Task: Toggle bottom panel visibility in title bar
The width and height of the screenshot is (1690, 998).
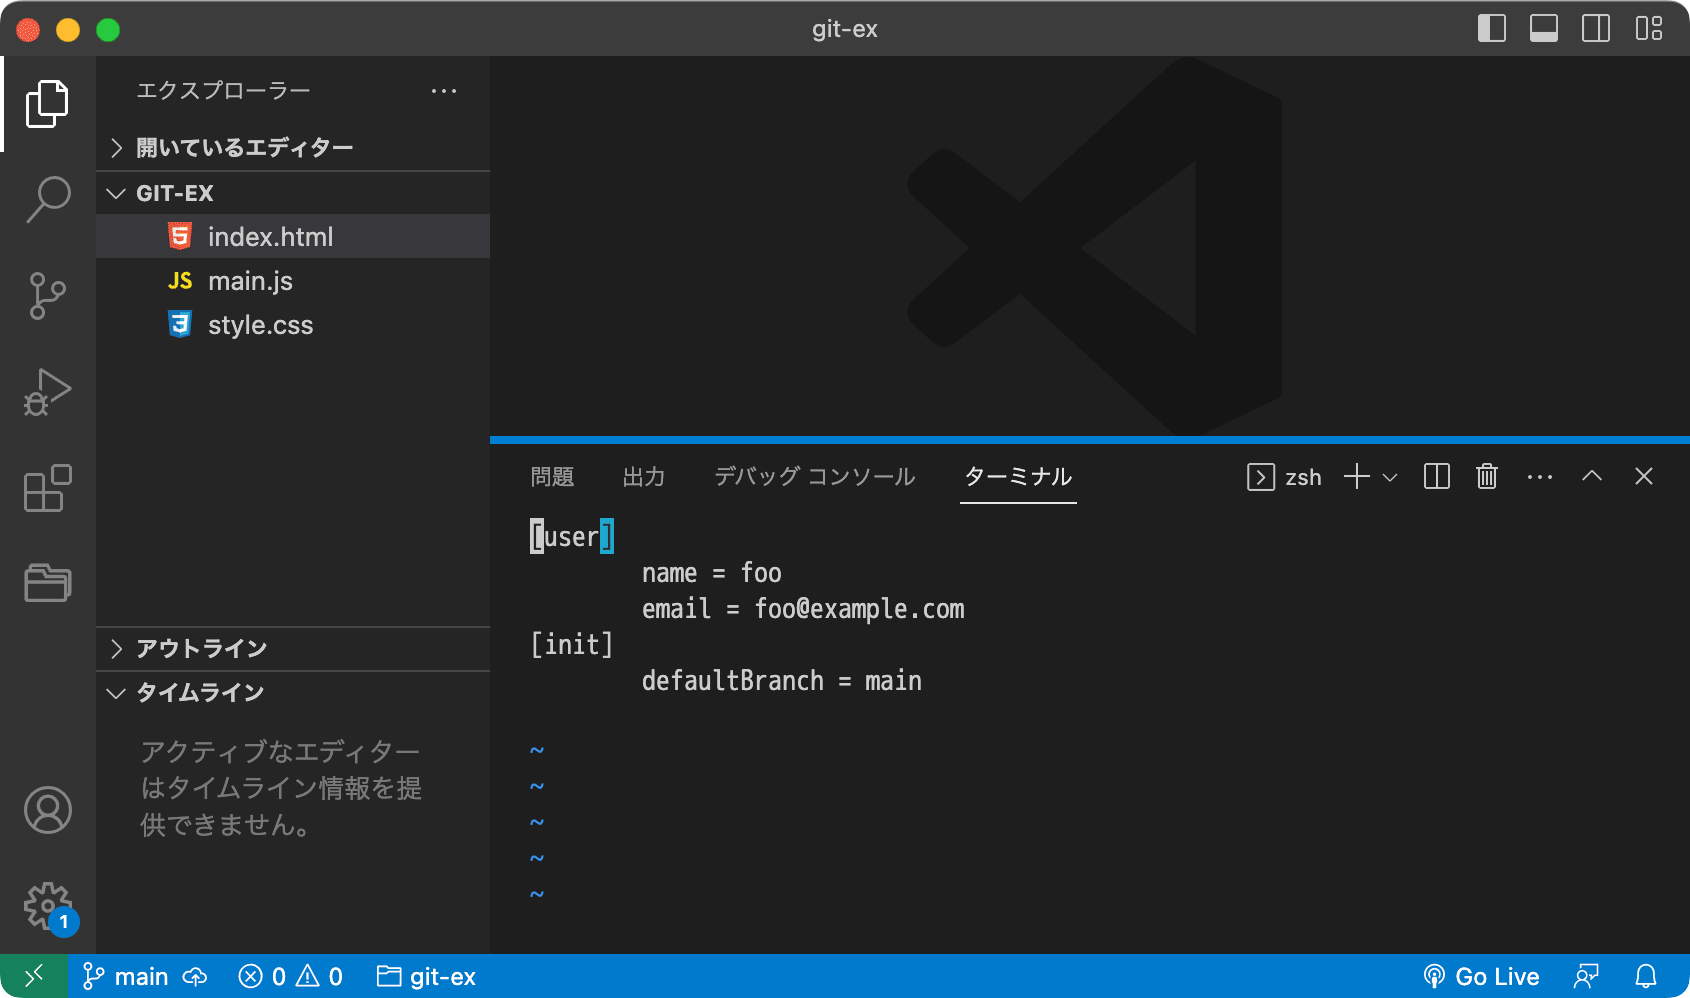Action: point(1543,28)
